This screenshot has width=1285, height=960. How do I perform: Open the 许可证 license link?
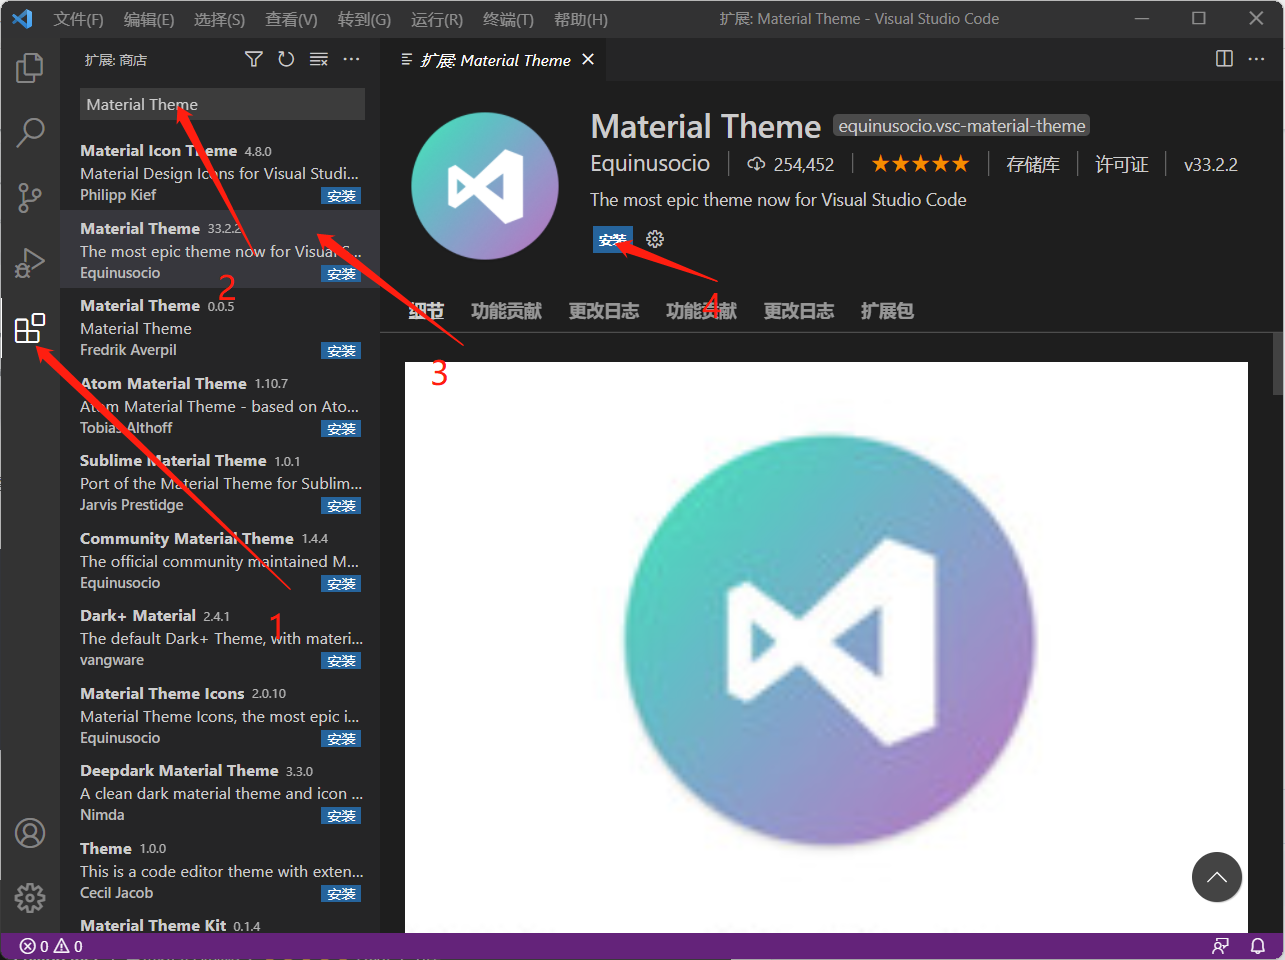pyautogui.click(x=1122, y=164)
